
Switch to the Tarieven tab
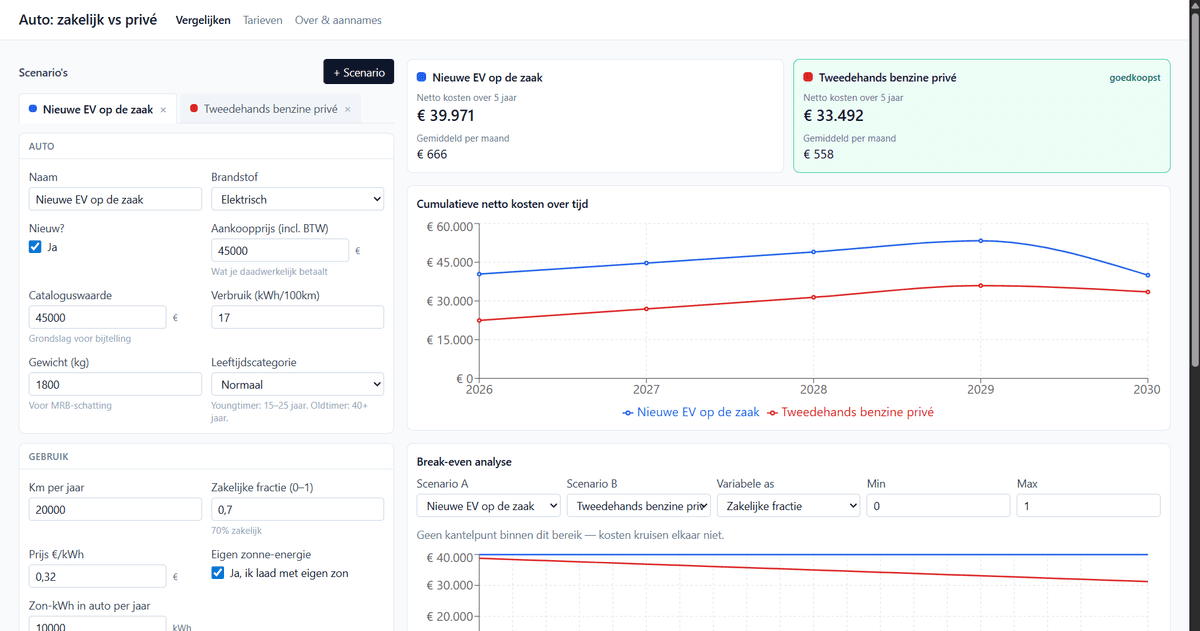pyautogui.click(x=263, y=20)
